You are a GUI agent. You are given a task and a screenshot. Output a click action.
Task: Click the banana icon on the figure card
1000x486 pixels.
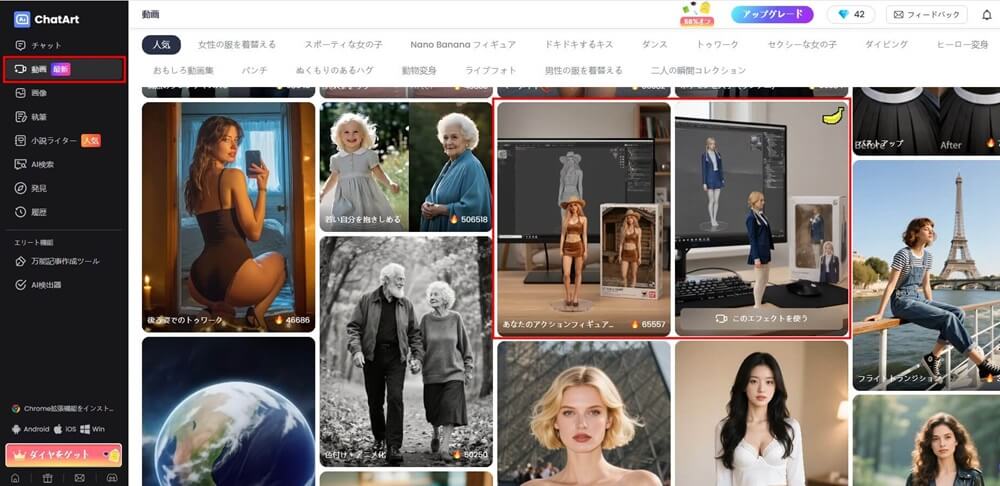click(x=832, y=117)
